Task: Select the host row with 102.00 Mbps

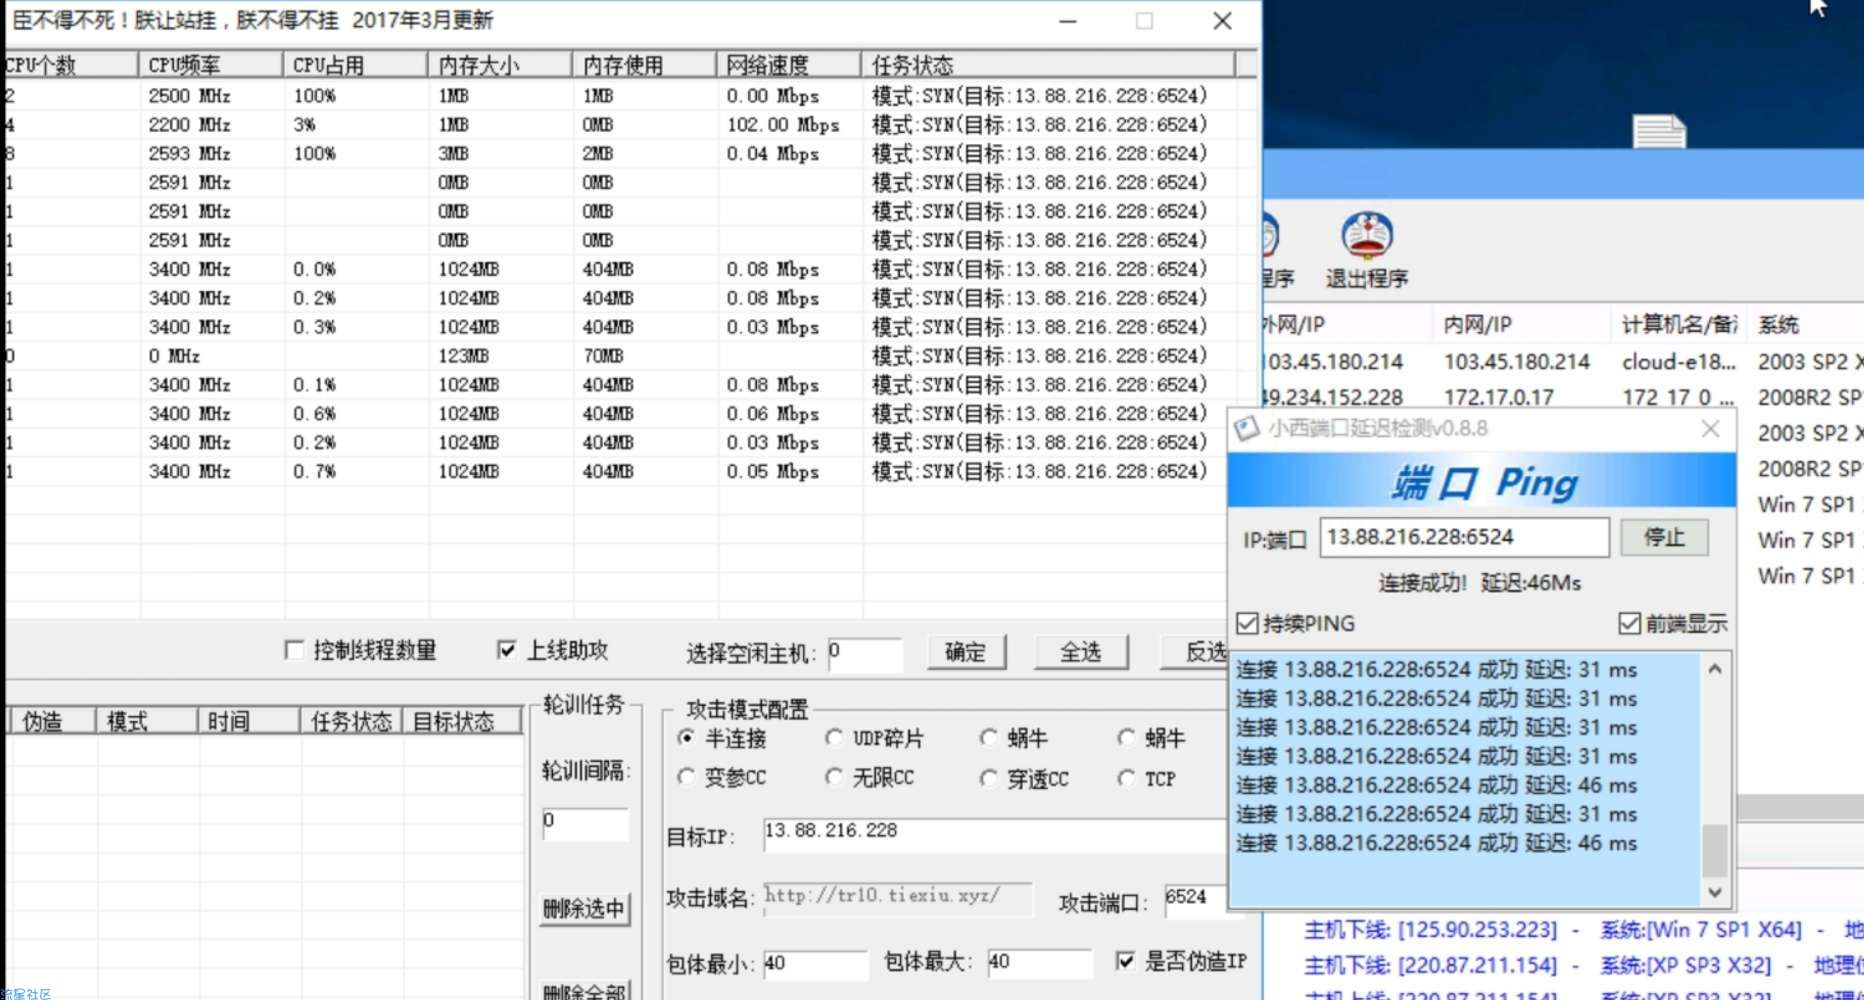Action: (620, 125)
